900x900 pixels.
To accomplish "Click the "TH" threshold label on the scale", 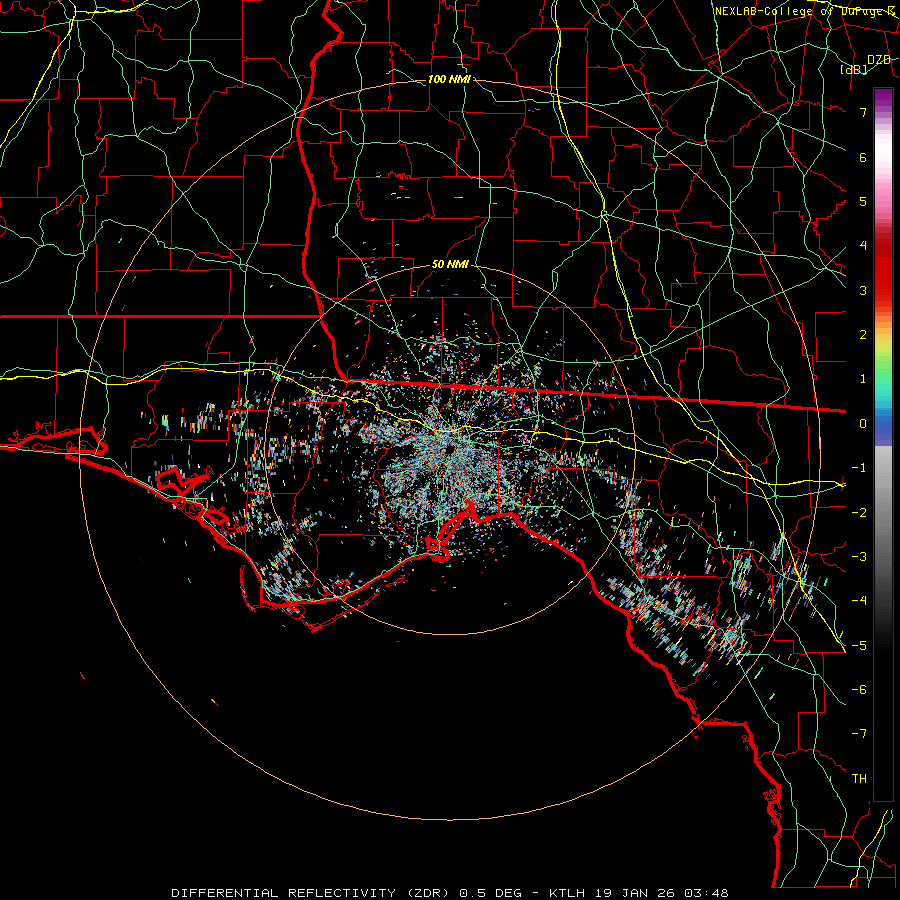I will coord(859,779).
